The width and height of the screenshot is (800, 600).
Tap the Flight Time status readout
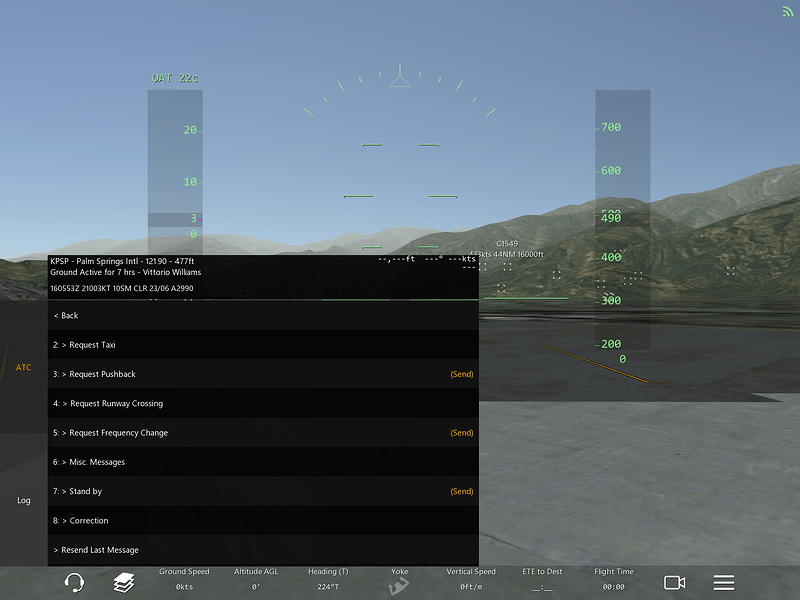614,580
